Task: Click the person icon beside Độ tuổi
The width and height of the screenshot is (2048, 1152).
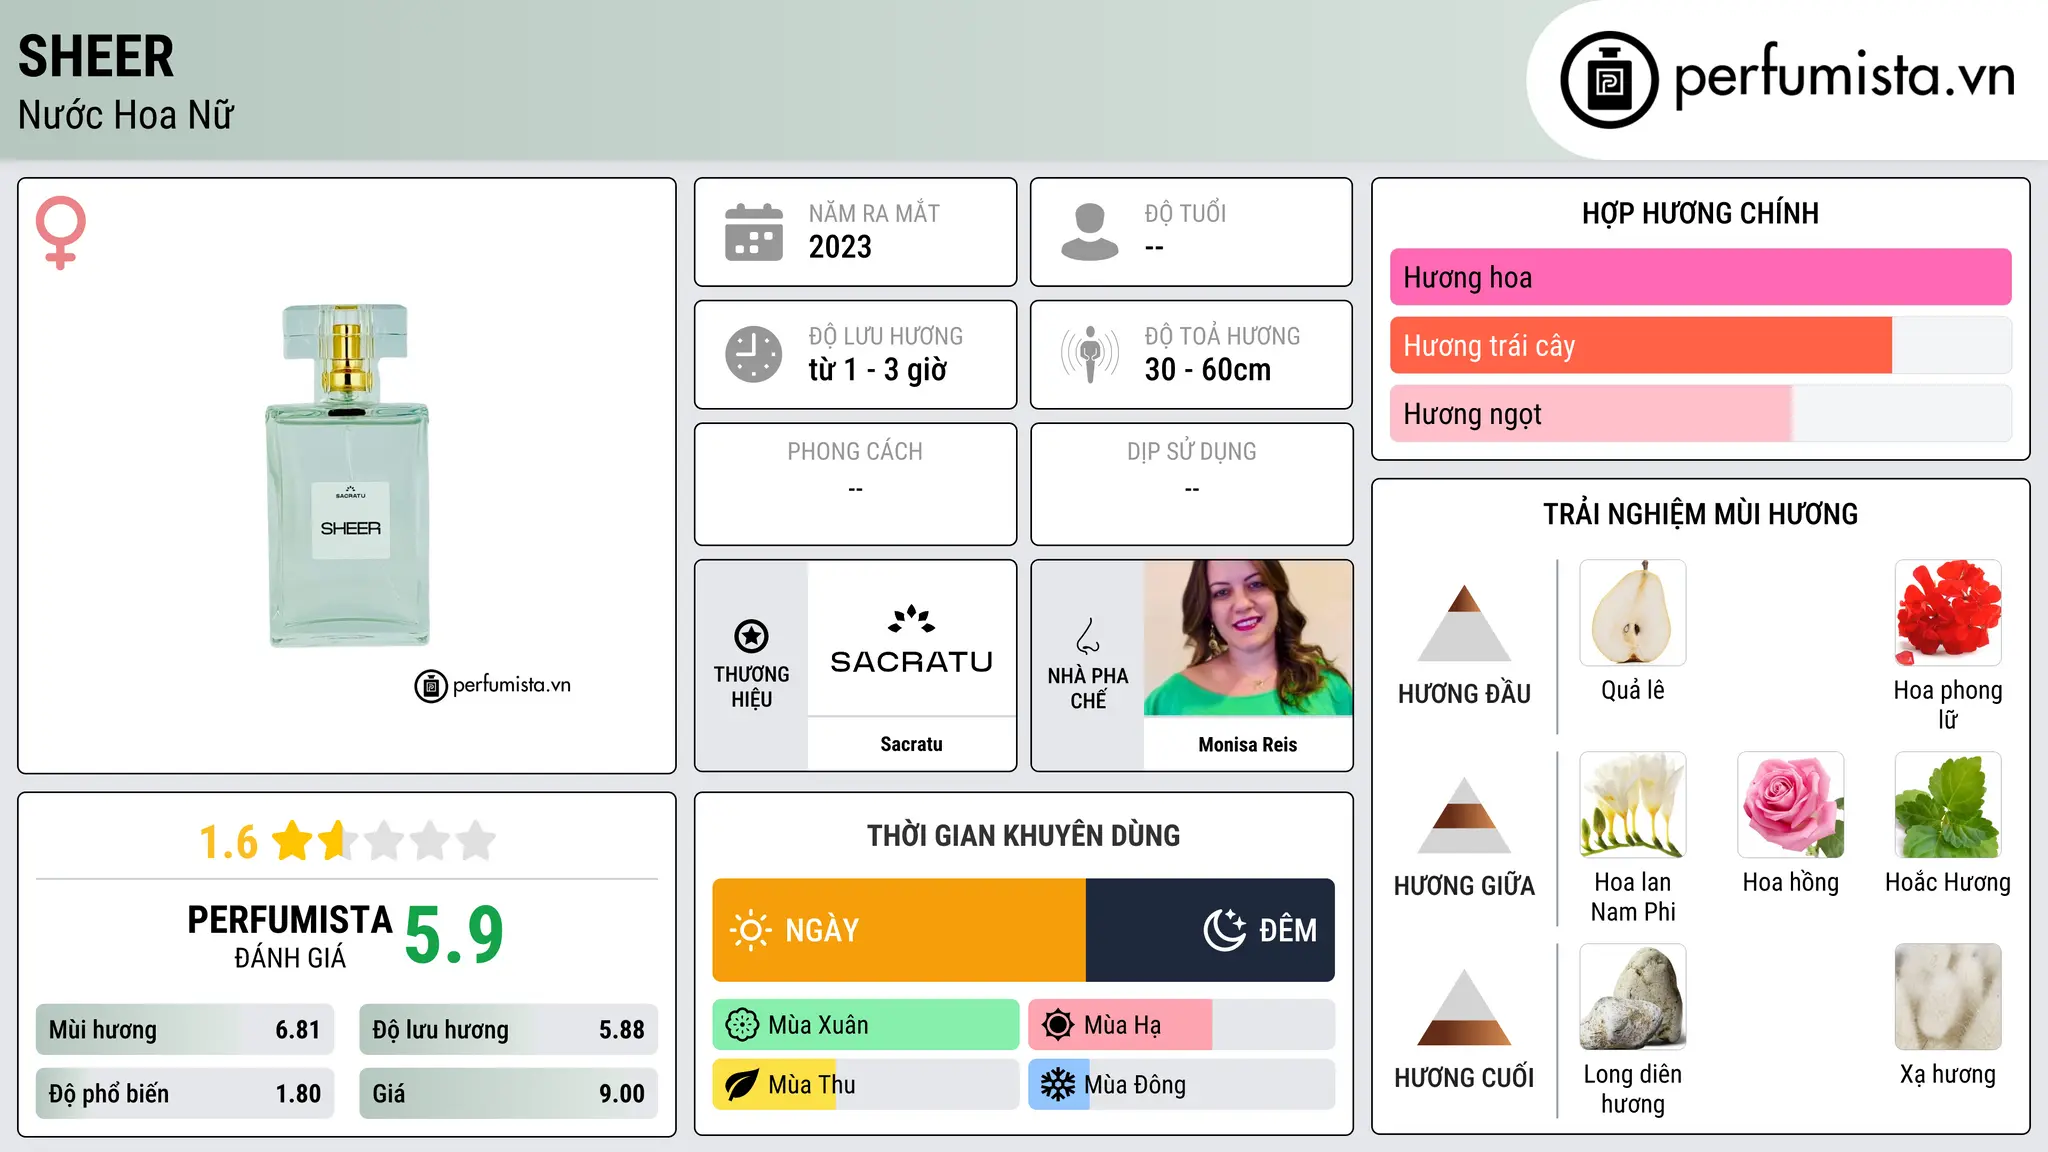Action: [x=1090, y=232]
